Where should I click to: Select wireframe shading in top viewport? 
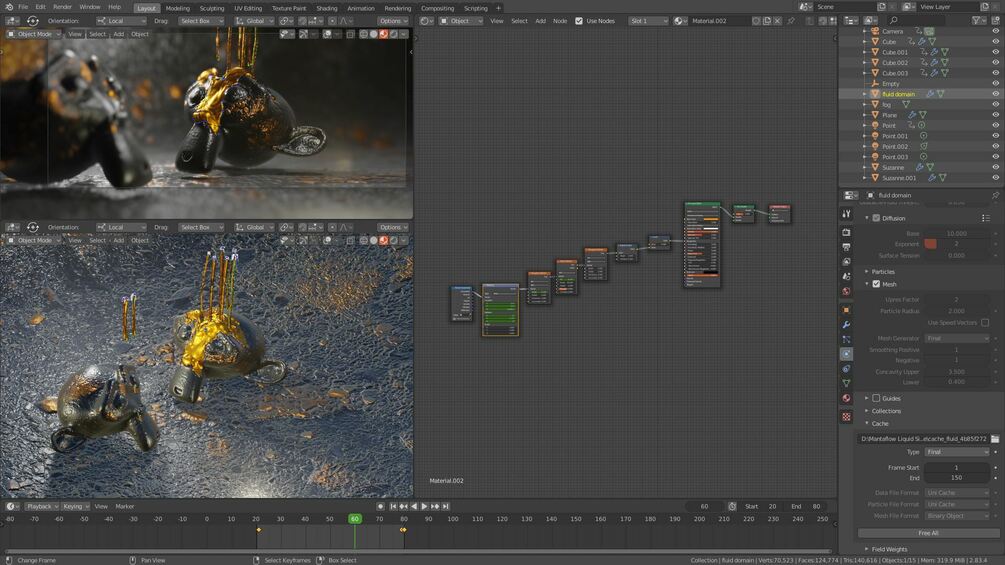(x=364, y=34)
